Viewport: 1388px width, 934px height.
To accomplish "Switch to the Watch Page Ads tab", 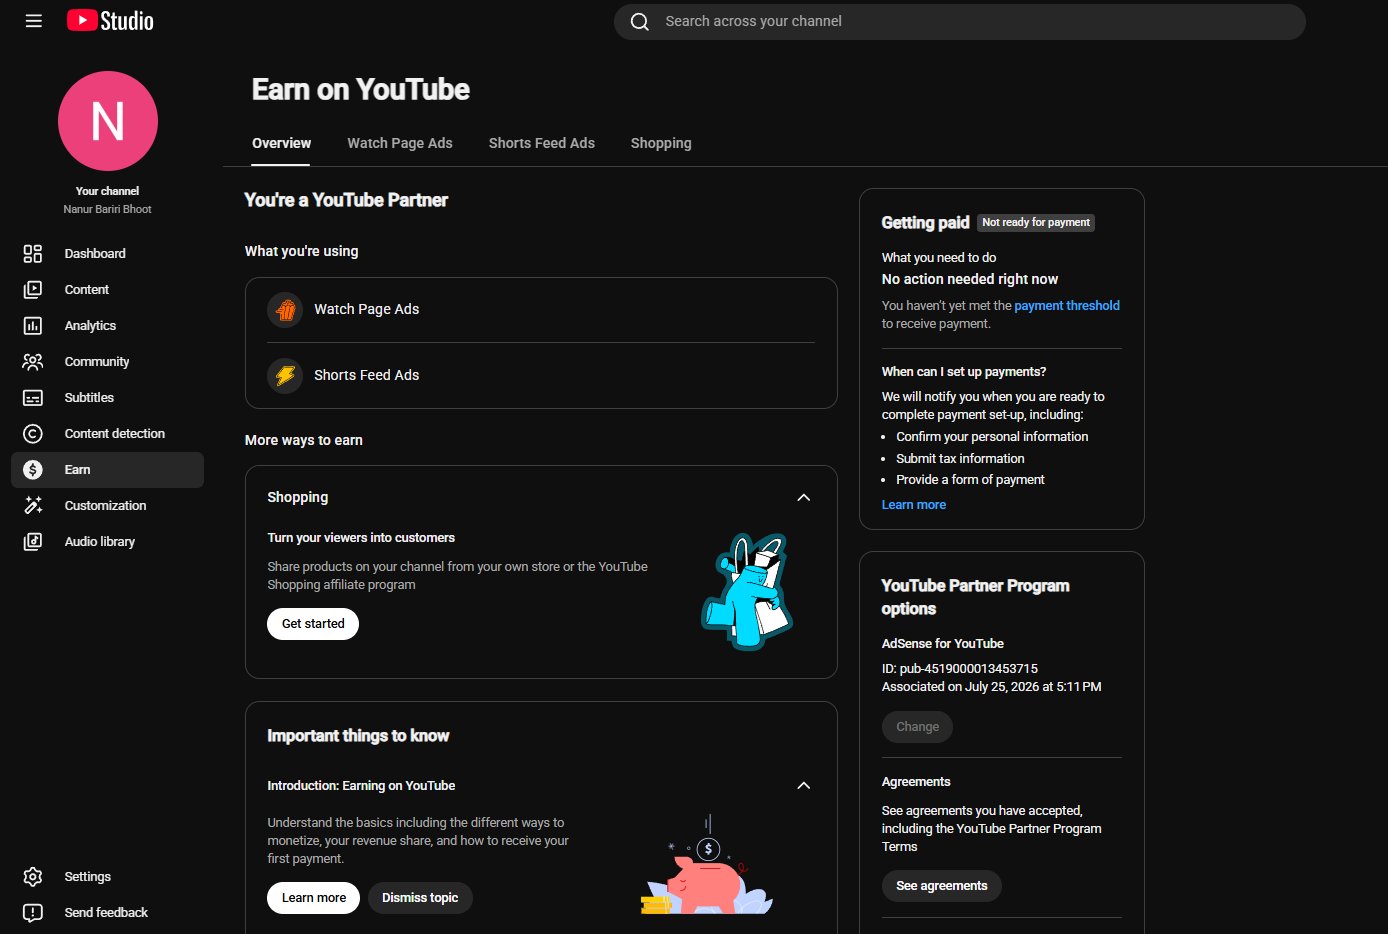I will coord(400,143).
